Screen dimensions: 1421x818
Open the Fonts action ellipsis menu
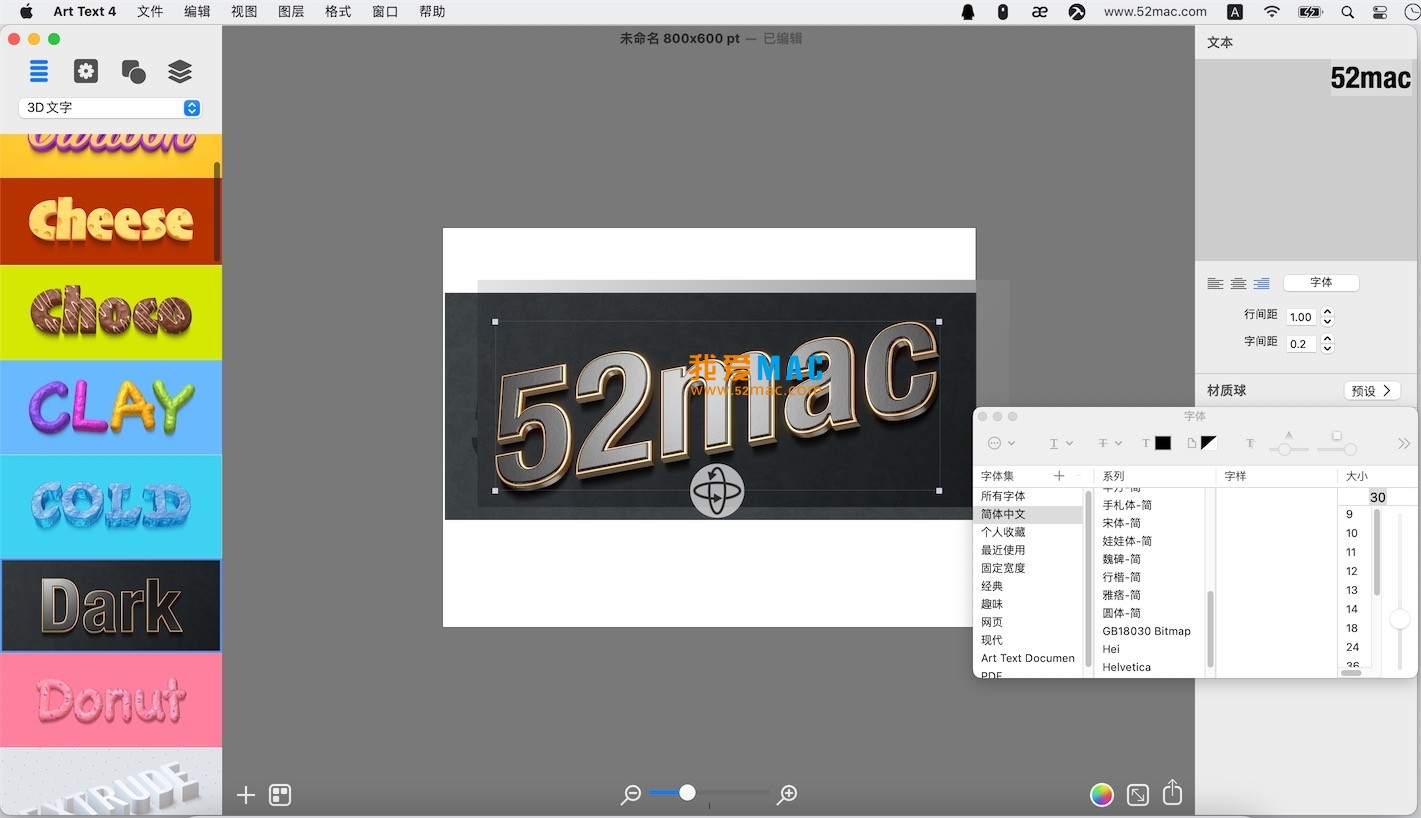(1000, 443)
